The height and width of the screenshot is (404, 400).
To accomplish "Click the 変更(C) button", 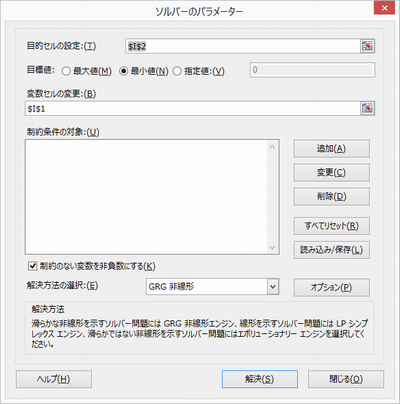I will (x=331, y=173).
